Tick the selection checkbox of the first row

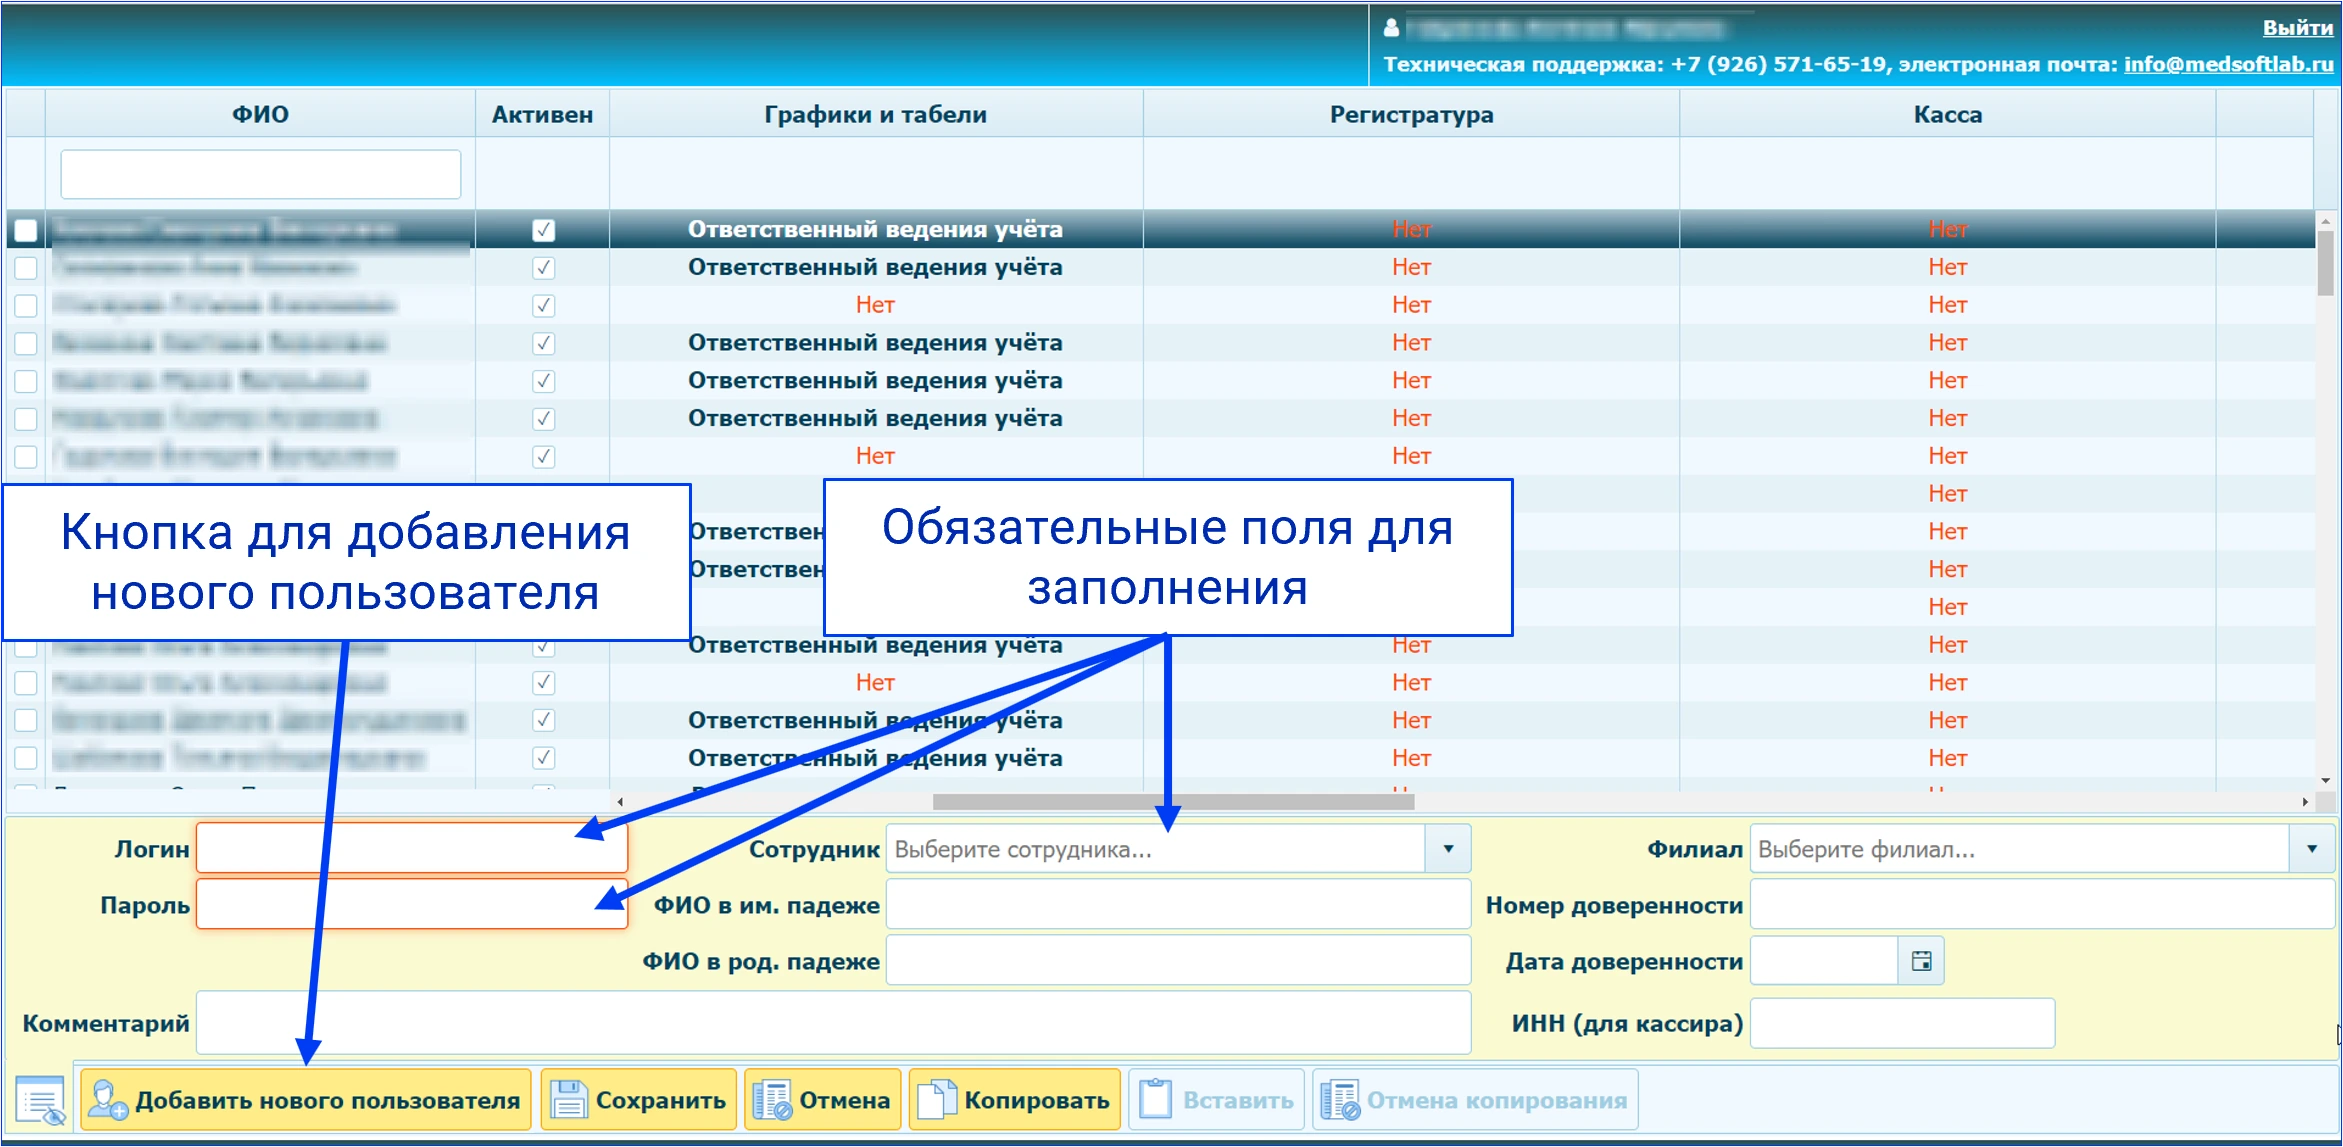pos(26,230)
